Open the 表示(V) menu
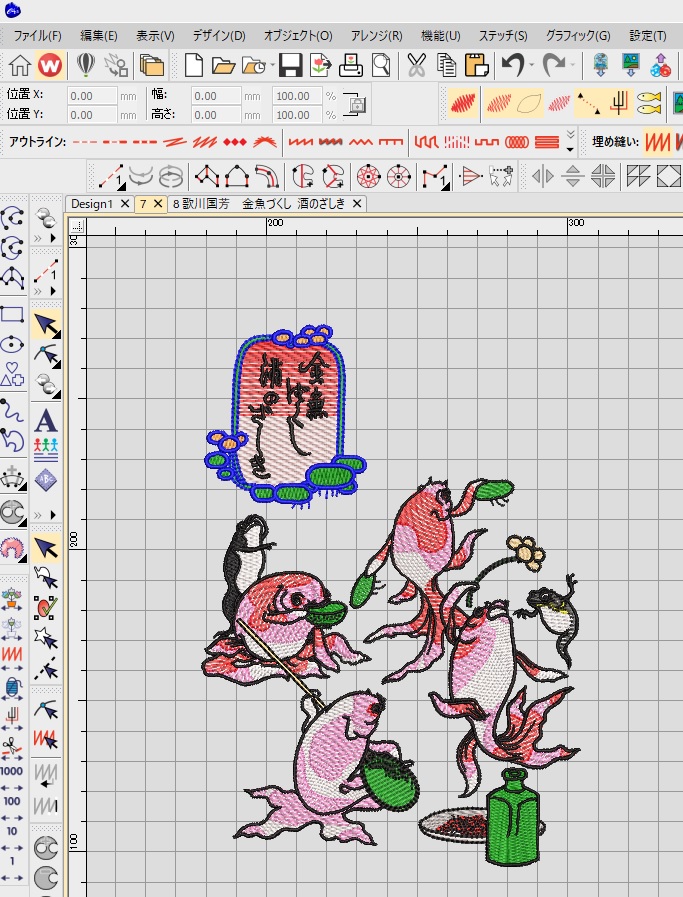683x897 pixels. (155, 35)
